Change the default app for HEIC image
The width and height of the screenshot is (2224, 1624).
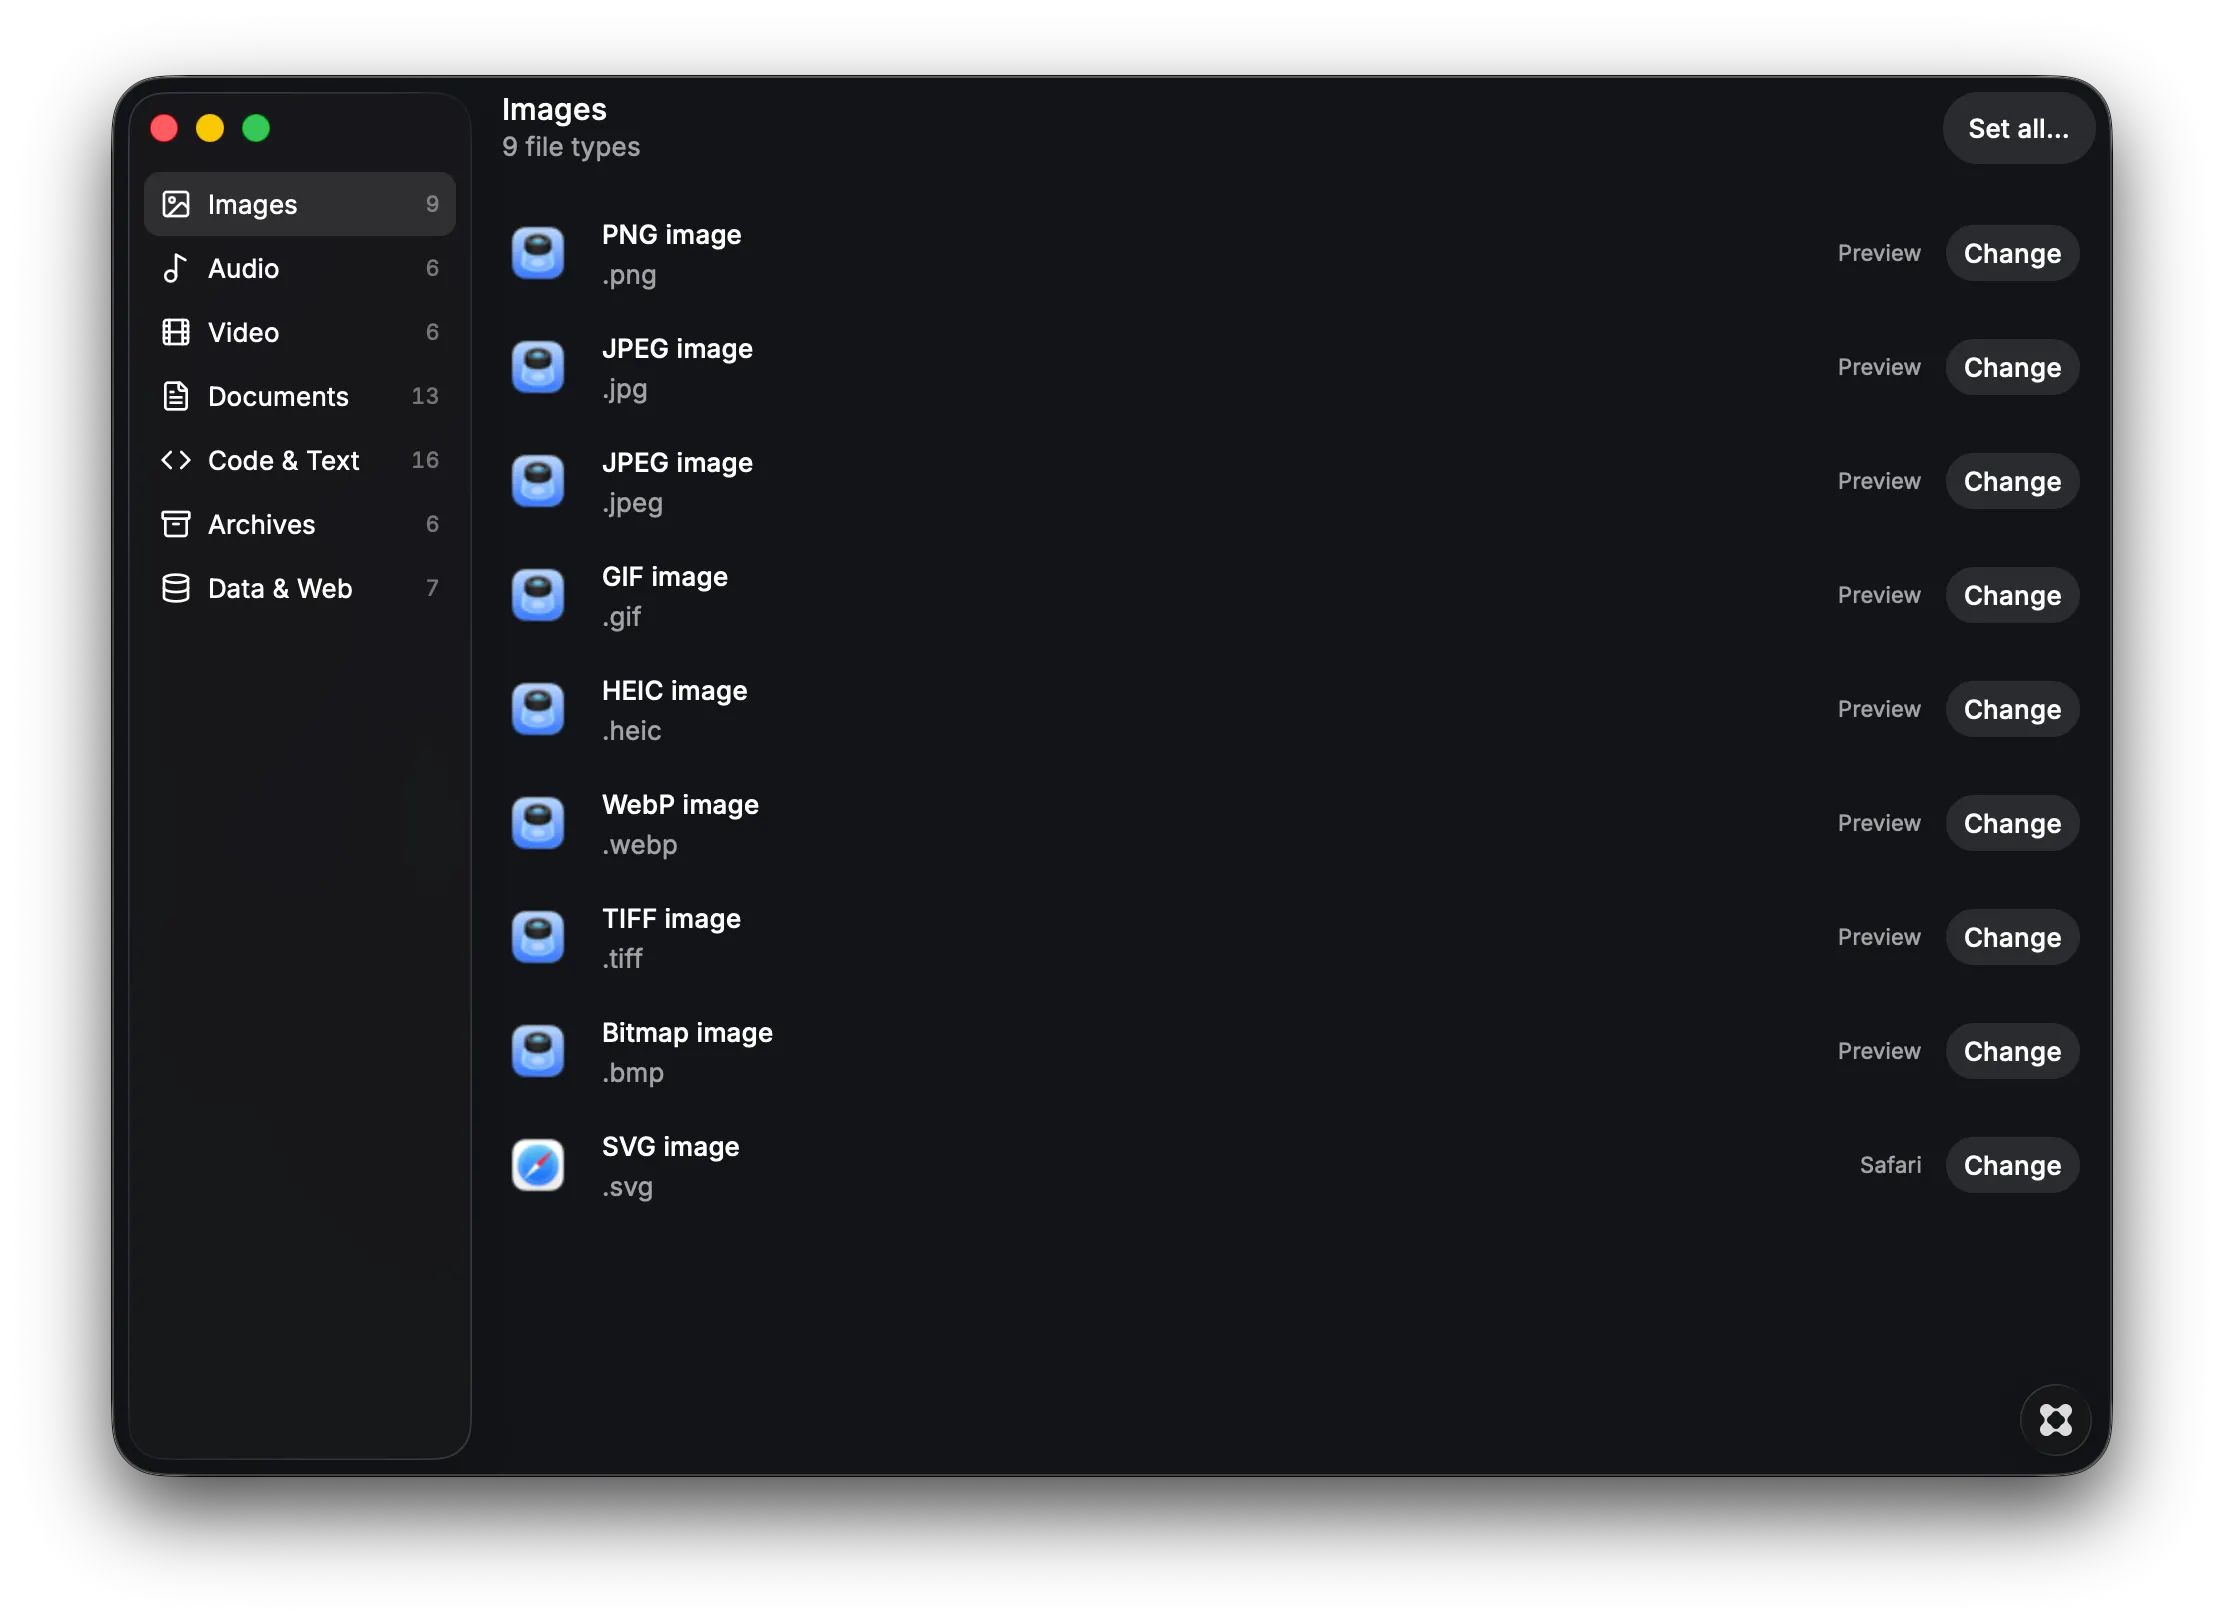2012,709
